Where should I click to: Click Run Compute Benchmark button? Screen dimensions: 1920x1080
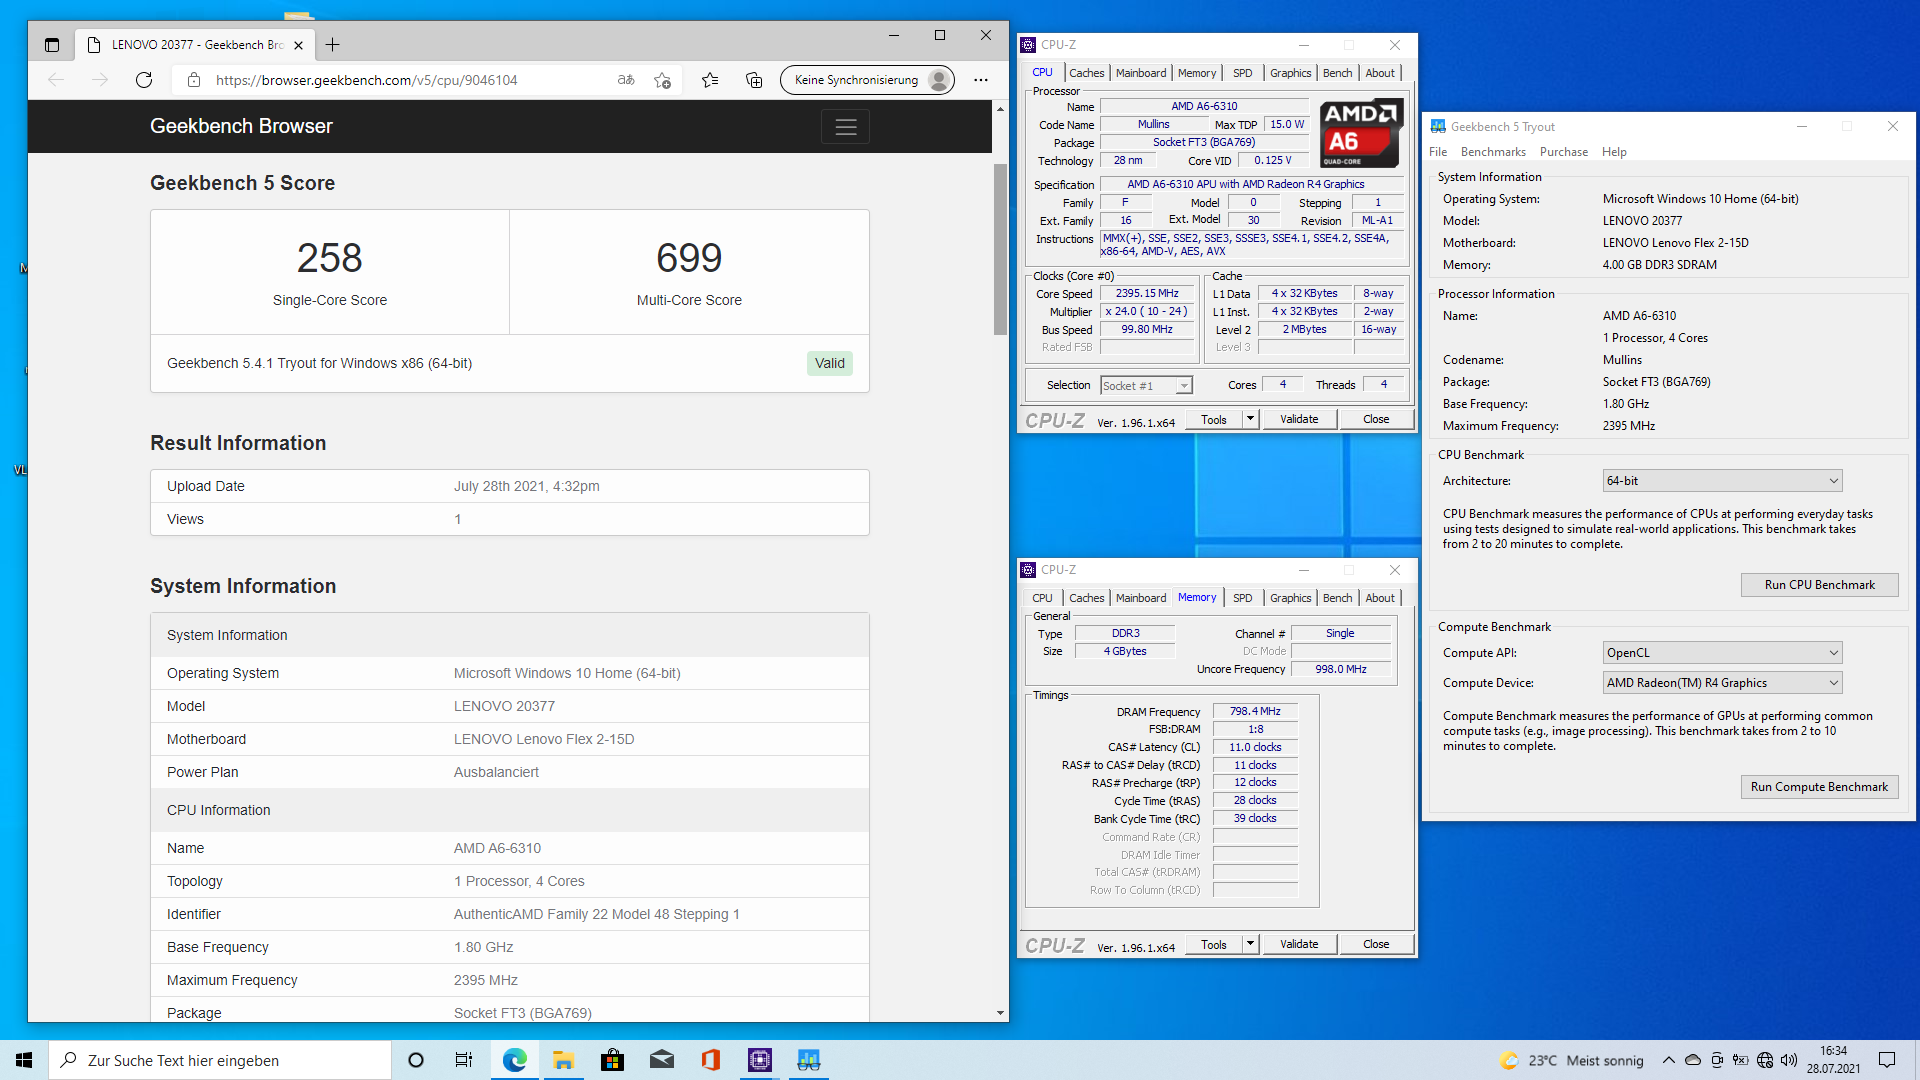pos(1819,787)
